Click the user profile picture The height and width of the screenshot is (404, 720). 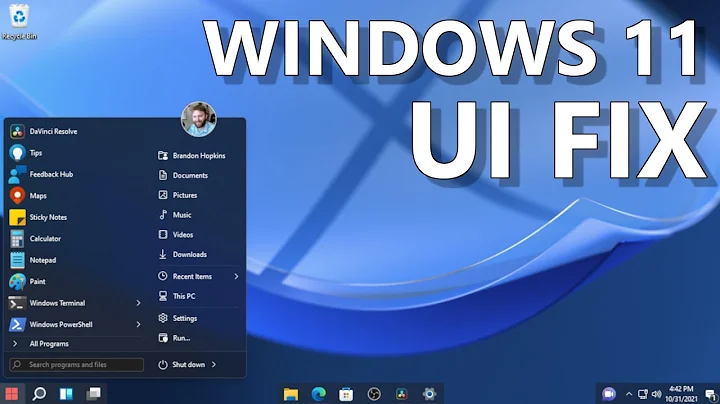pyautogui.click(x=199, y=119)
